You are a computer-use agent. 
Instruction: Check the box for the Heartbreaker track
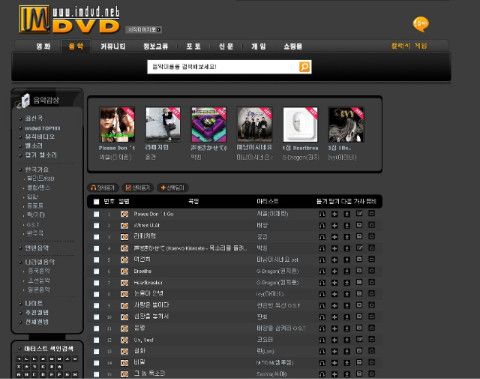96,283
